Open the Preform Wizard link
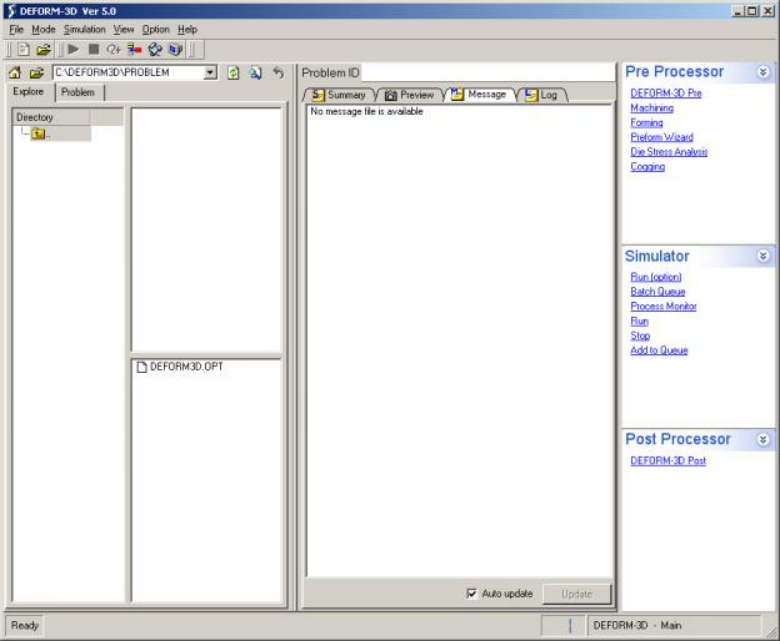Viewport: 780px width, 641px height. coord(662,137)
